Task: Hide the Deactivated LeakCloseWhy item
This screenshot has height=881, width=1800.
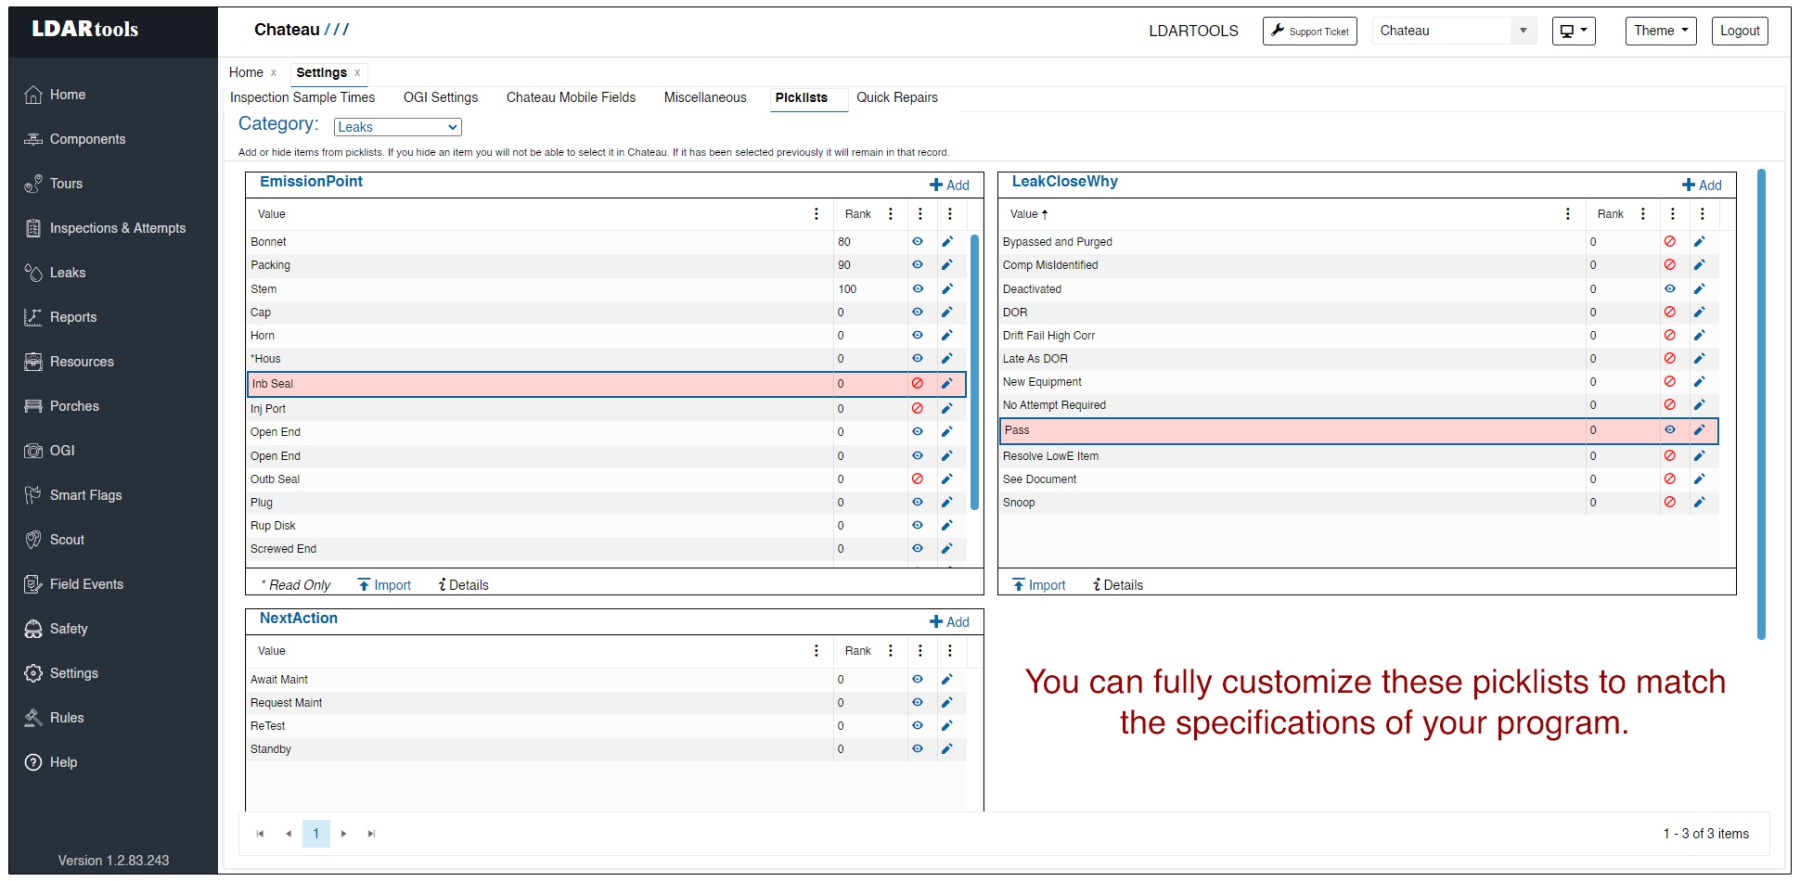Action: 1669,289
